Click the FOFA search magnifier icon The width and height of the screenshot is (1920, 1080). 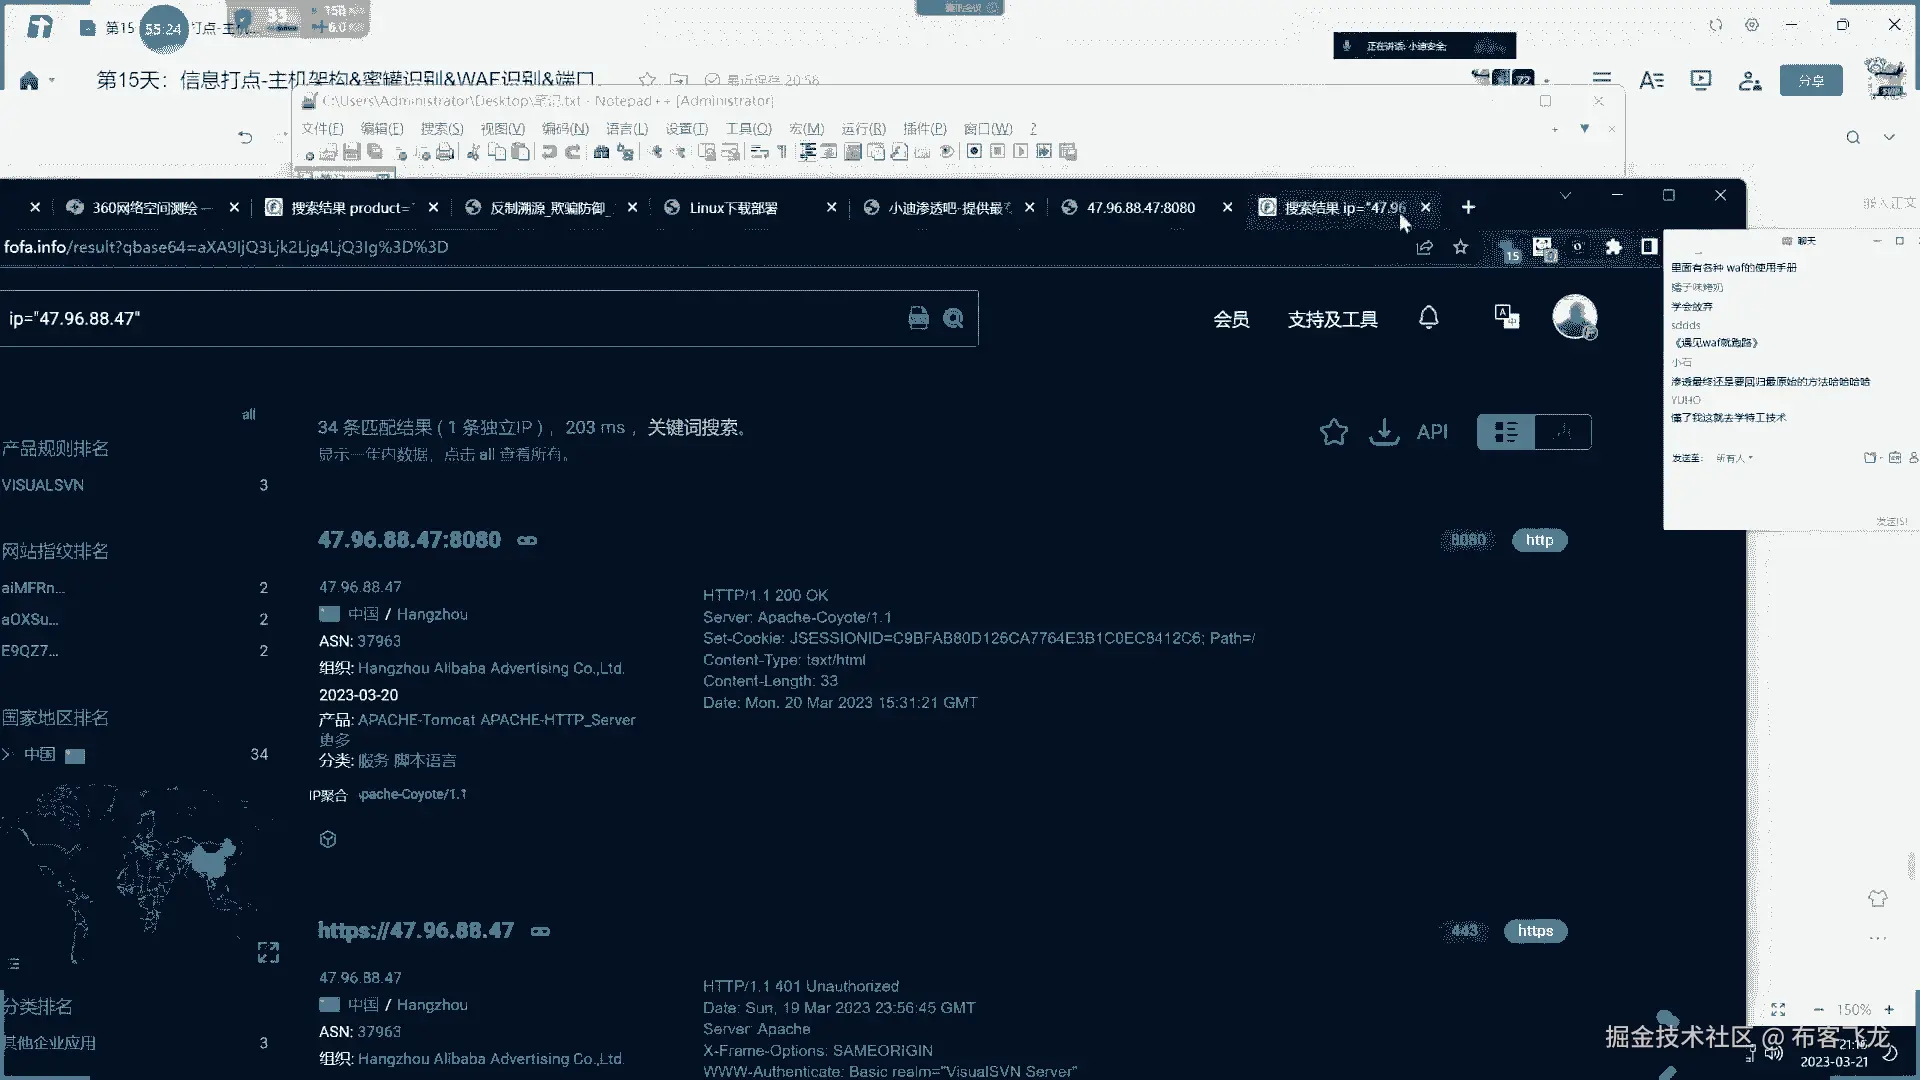[x=953, y=318]
